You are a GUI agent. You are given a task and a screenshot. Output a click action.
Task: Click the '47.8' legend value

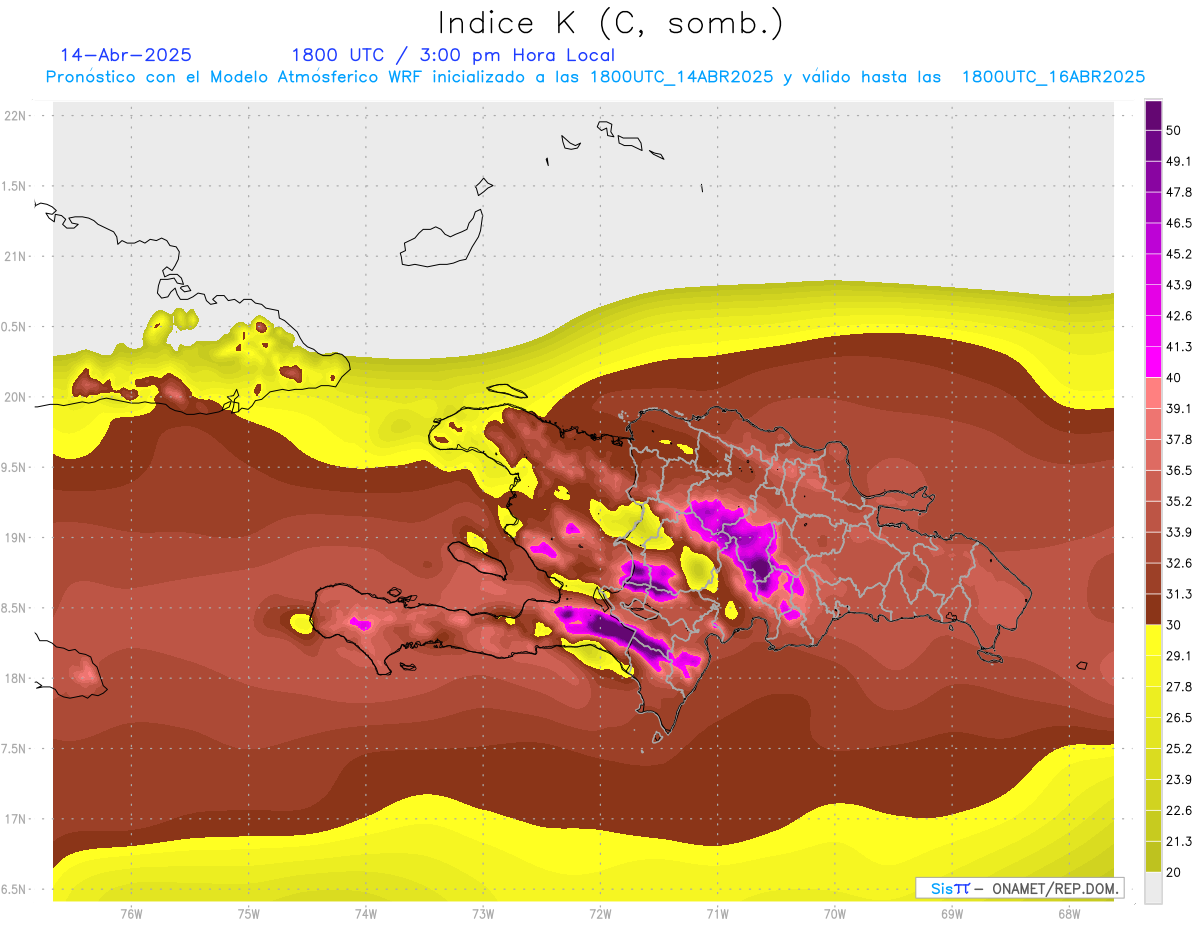pos(1178,192)
